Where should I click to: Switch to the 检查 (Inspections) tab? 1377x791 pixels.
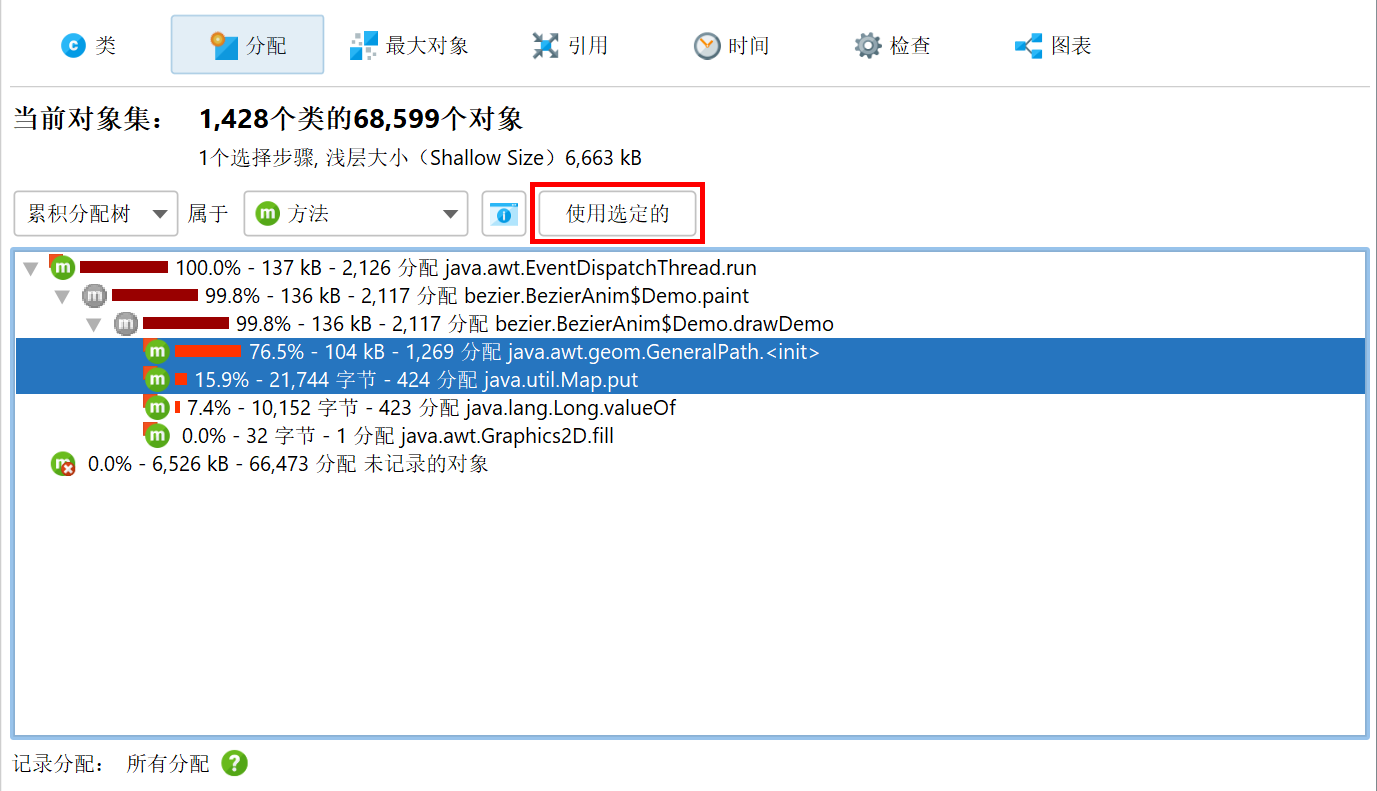pyautogui.click(x=892, y=45)
